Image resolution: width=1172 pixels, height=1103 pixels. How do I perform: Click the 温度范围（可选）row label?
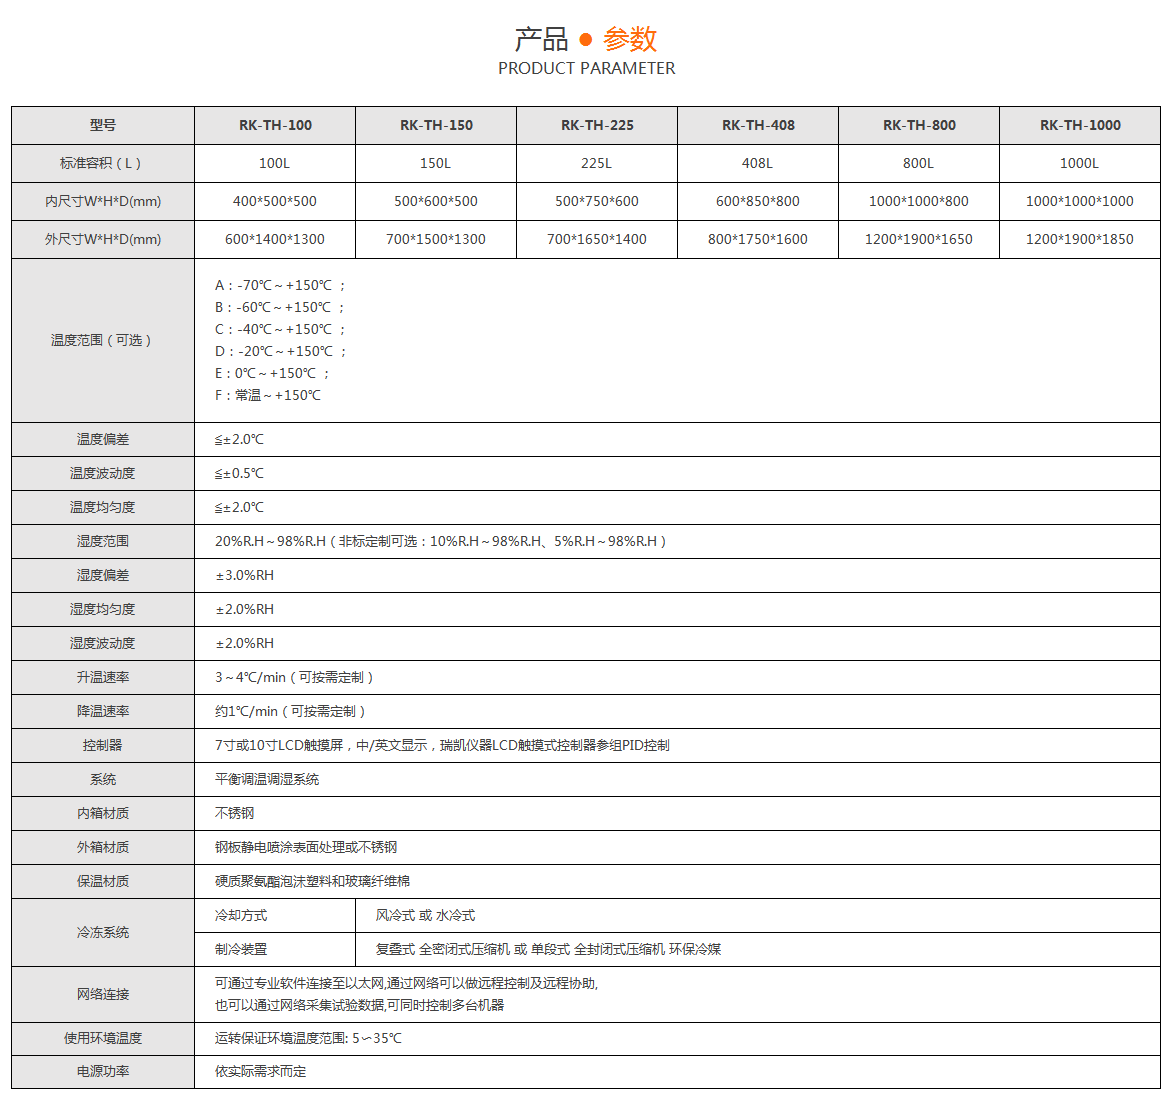tap(101, 339)
